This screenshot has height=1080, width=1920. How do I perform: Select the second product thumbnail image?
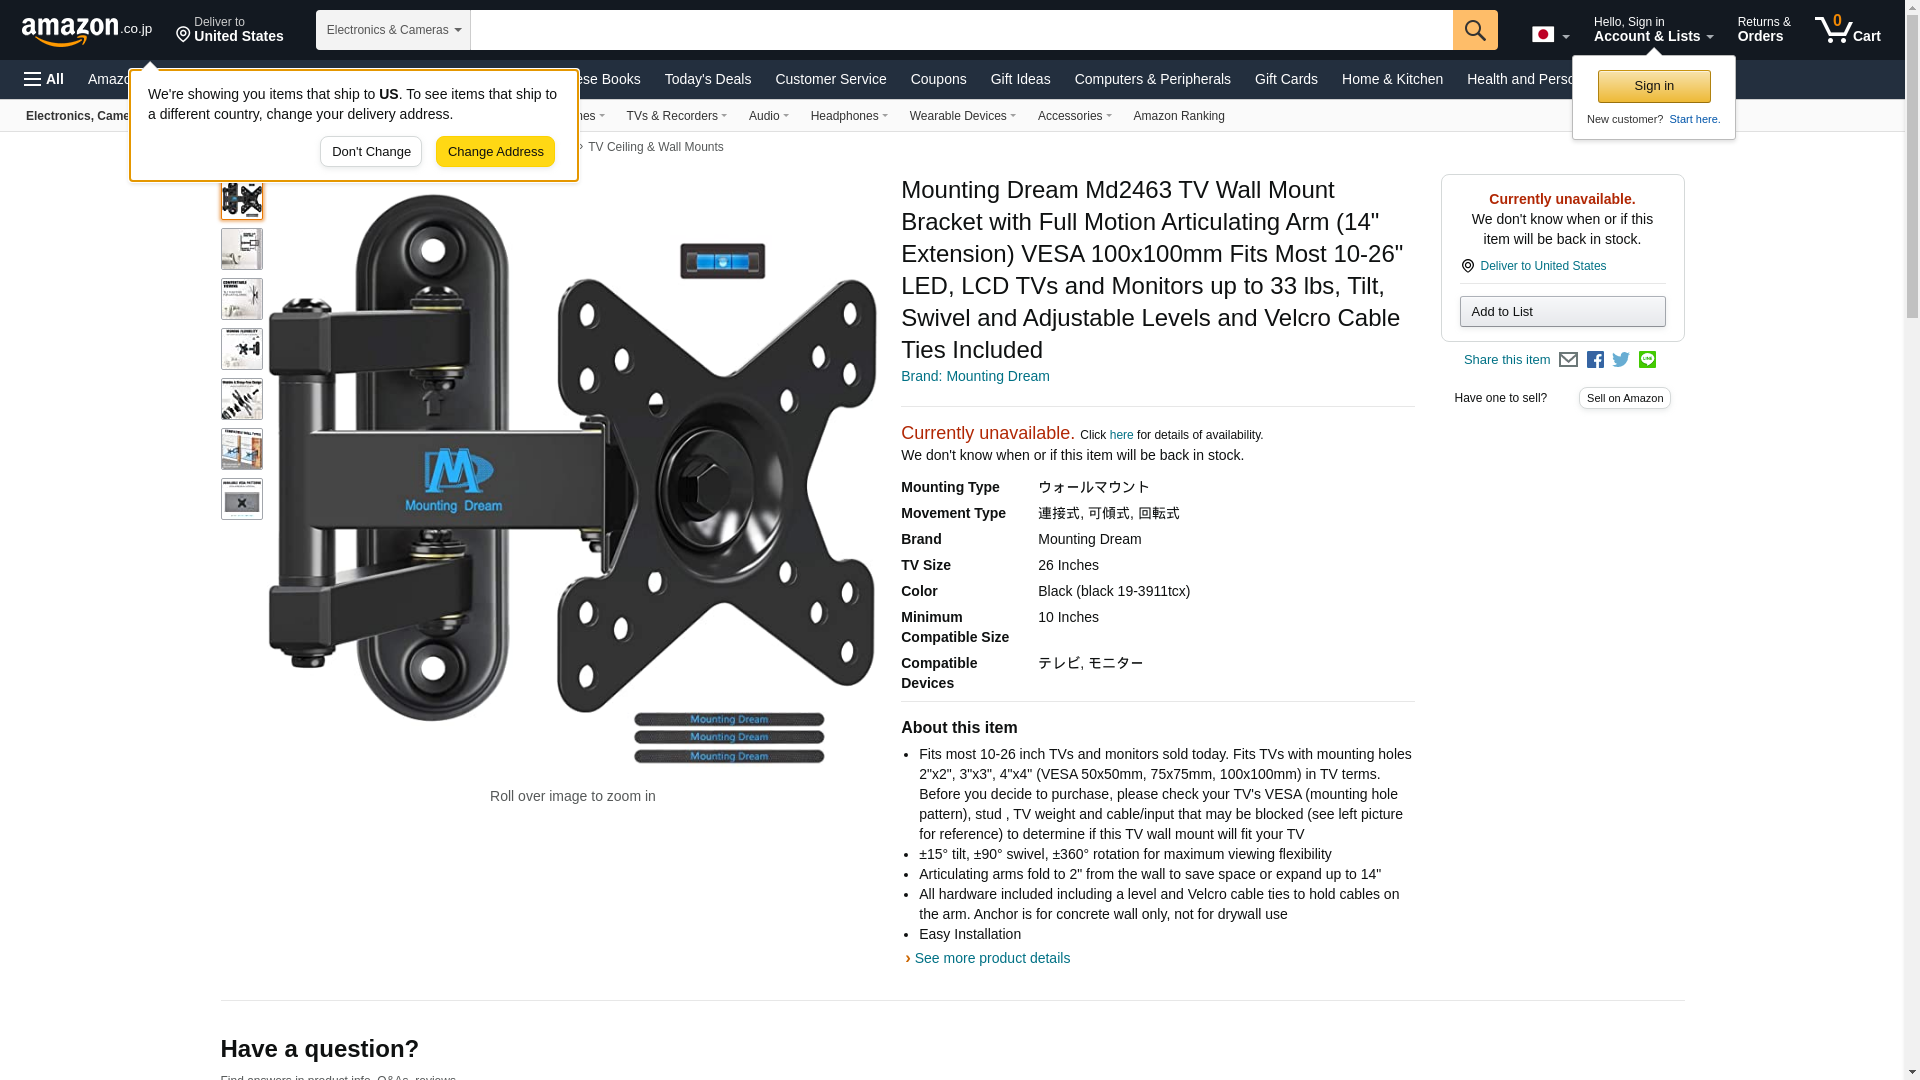pos(242,249)
